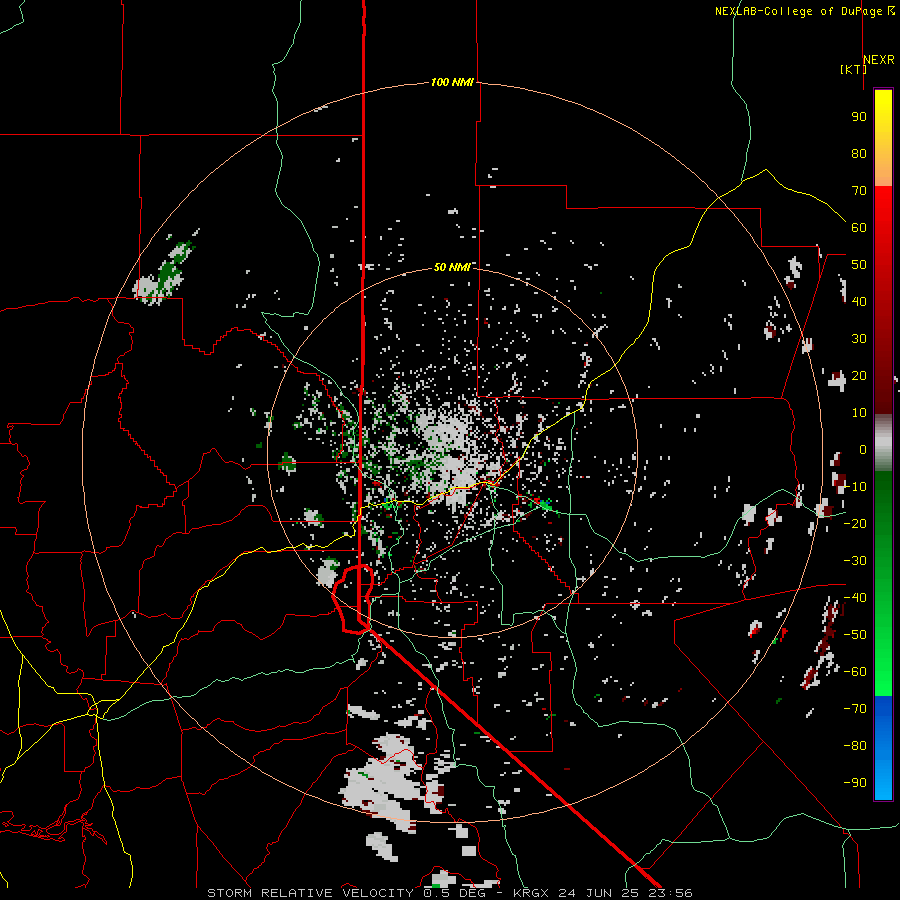Click the -20 value on the velocity scale
Image resolution: width=900 pixels, height=900 pixels.
(x=855, y=523)
